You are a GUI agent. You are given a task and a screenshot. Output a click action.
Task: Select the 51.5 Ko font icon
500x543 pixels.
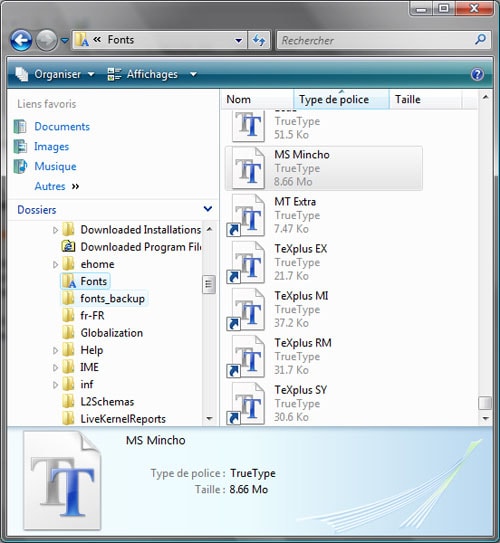pos(249,126)
